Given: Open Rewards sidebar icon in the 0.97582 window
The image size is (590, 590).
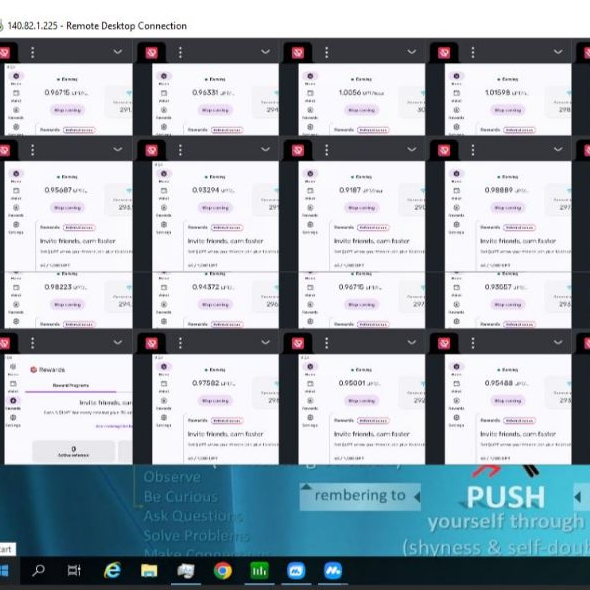Looking at the screenshot, I should click(x=164, y=401).
